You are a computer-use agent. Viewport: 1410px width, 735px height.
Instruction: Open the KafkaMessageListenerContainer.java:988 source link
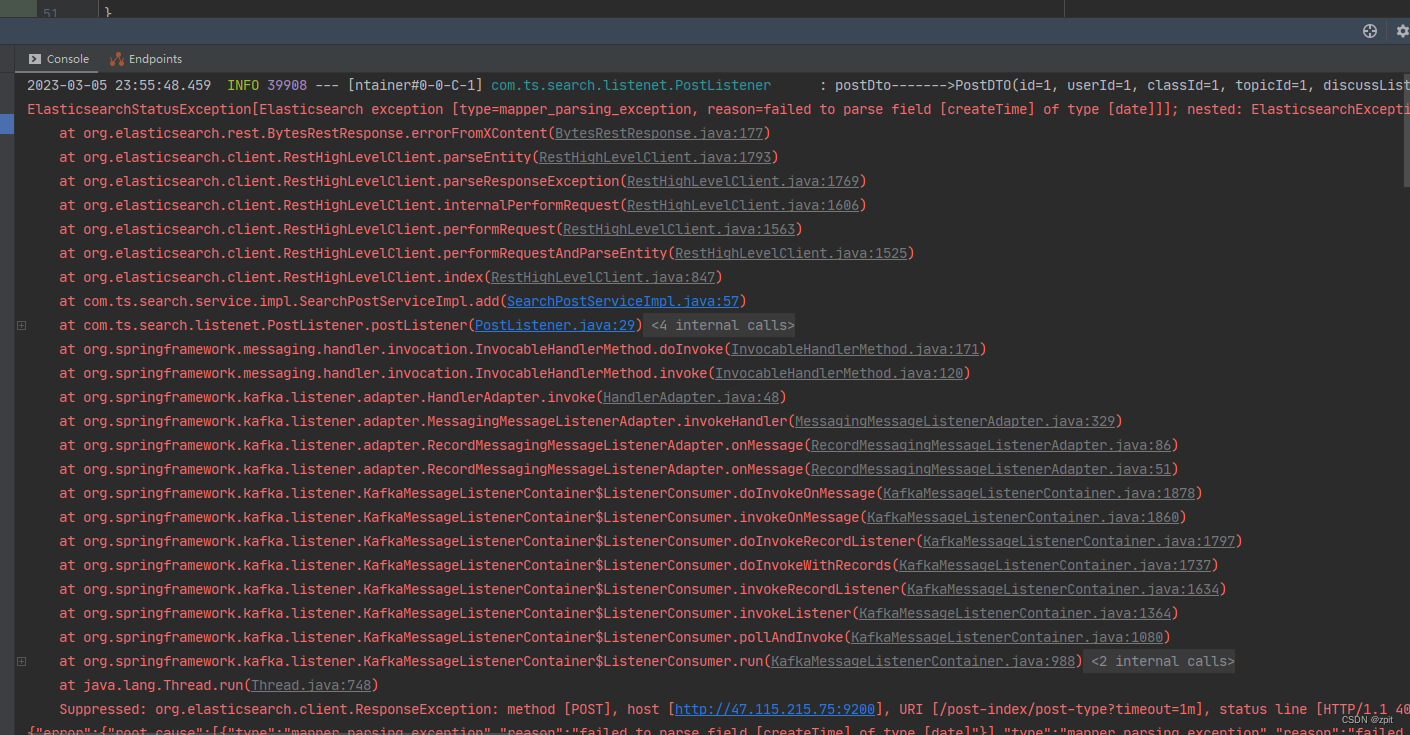point(922,660)
